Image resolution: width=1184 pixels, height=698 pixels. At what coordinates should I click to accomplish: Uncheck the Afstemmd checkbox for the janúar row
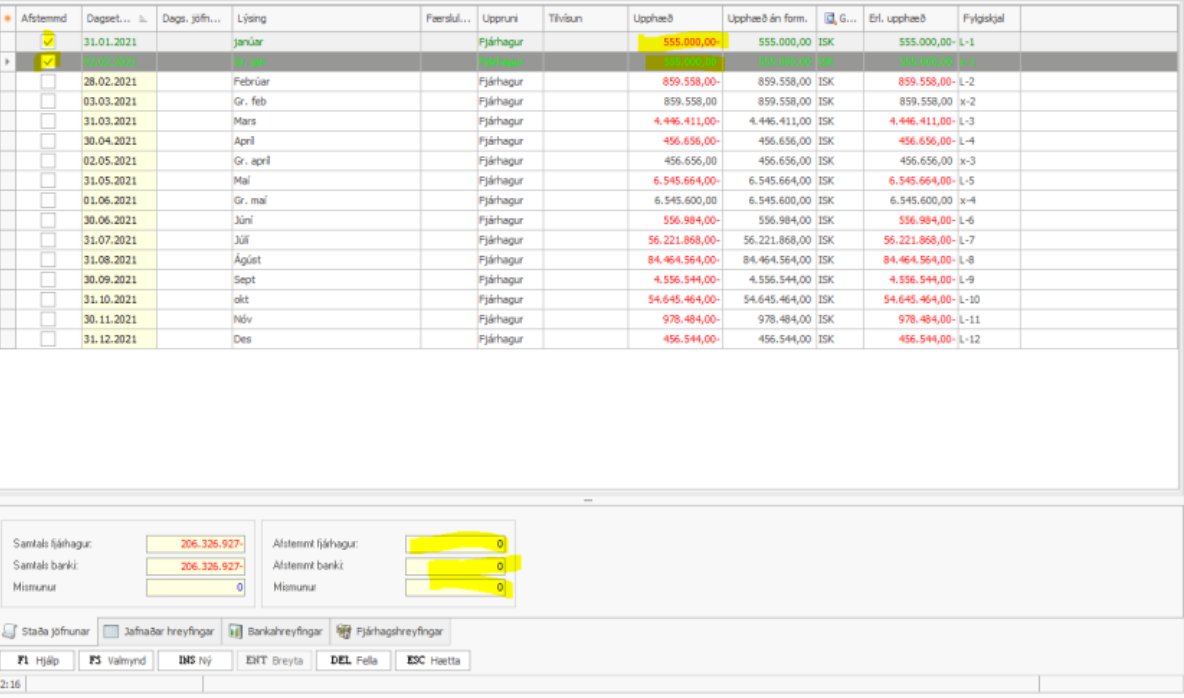(48, 42)
